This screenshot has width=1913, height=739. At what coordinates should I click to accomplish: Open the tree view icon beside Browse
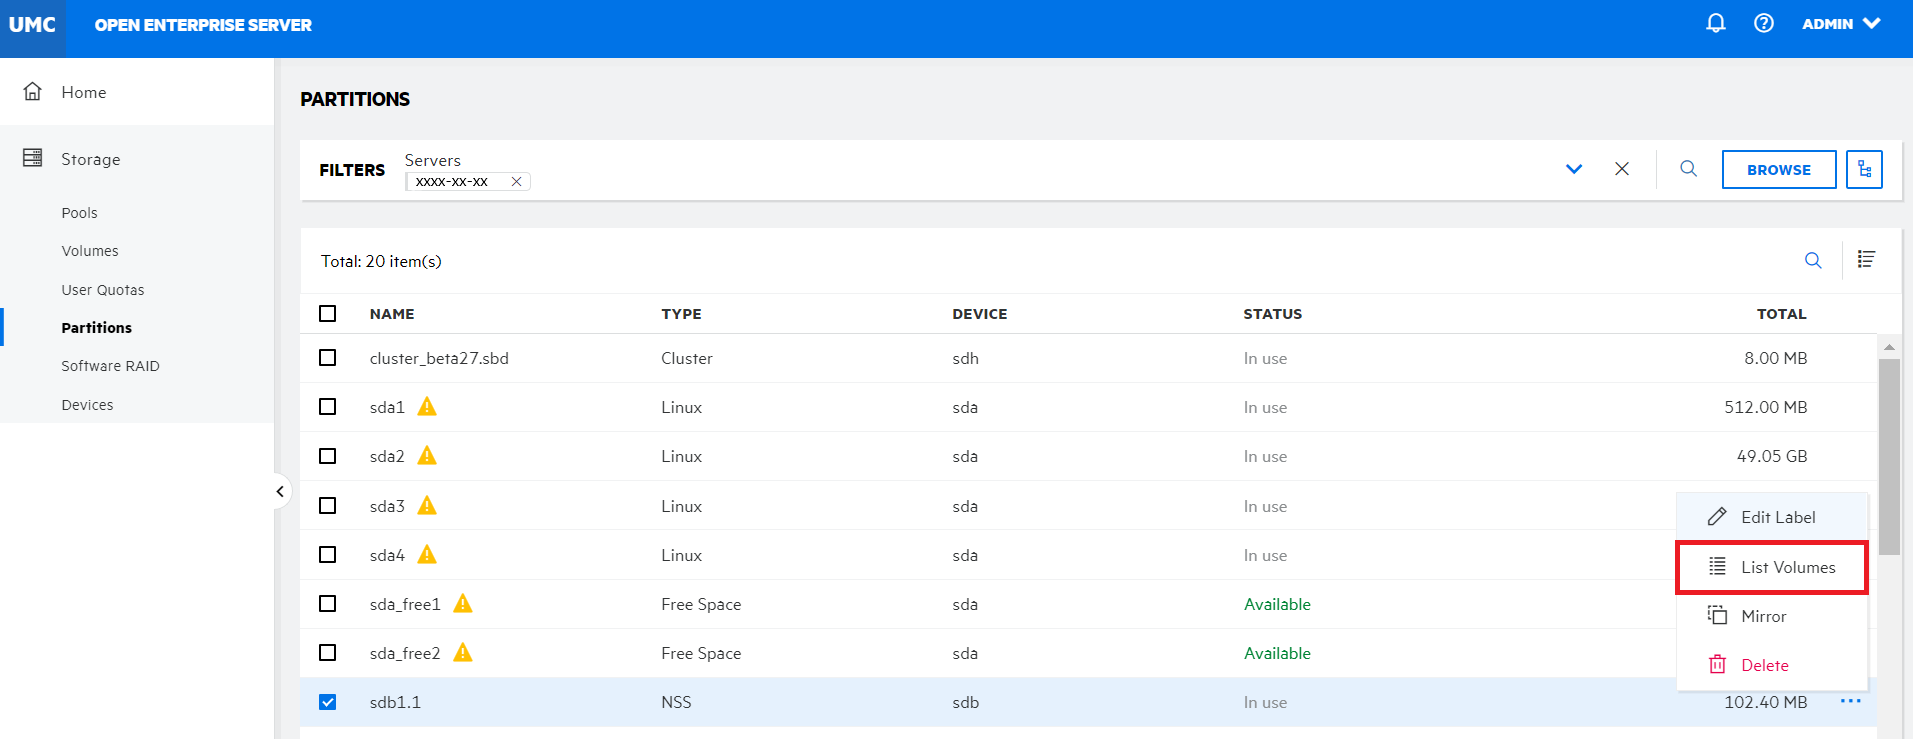pos(1864,169)
